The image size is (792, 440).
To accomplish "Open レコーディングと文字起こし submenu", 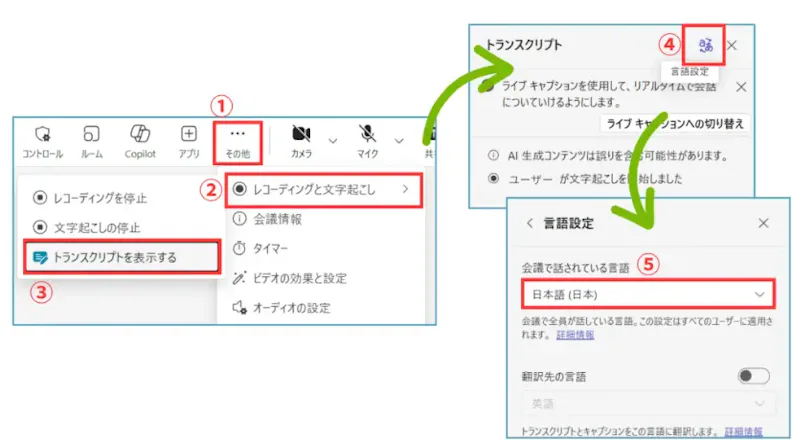I will pyautogui.click(x=324, y=190).
